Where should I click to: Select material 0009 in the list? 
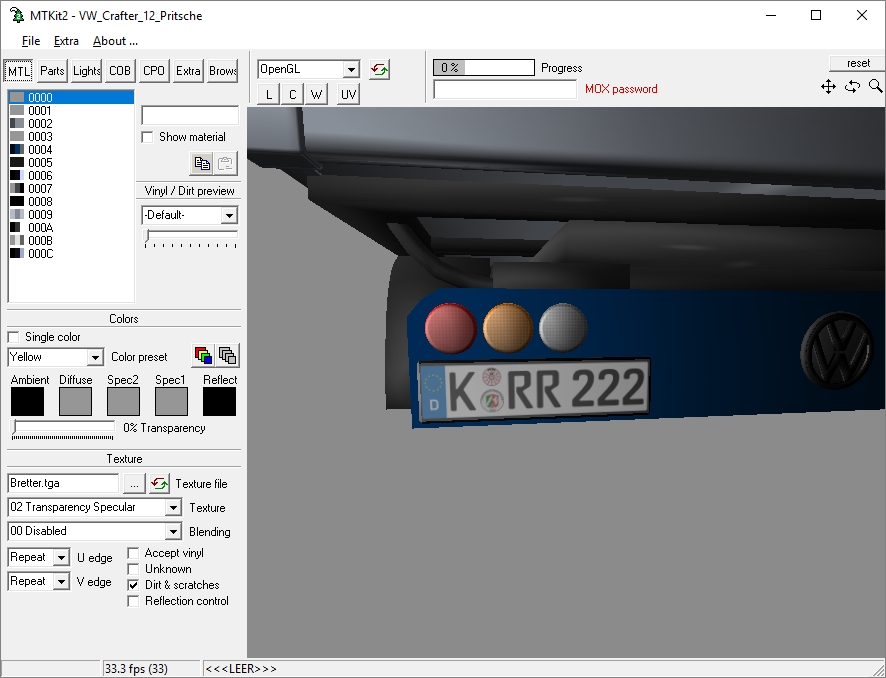71,215
